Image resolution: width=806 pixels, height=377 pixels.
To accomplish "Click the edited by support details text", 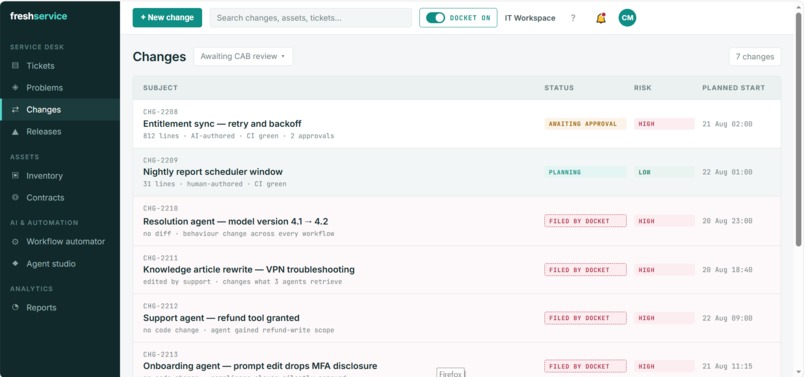I will (x=243, y=282).
